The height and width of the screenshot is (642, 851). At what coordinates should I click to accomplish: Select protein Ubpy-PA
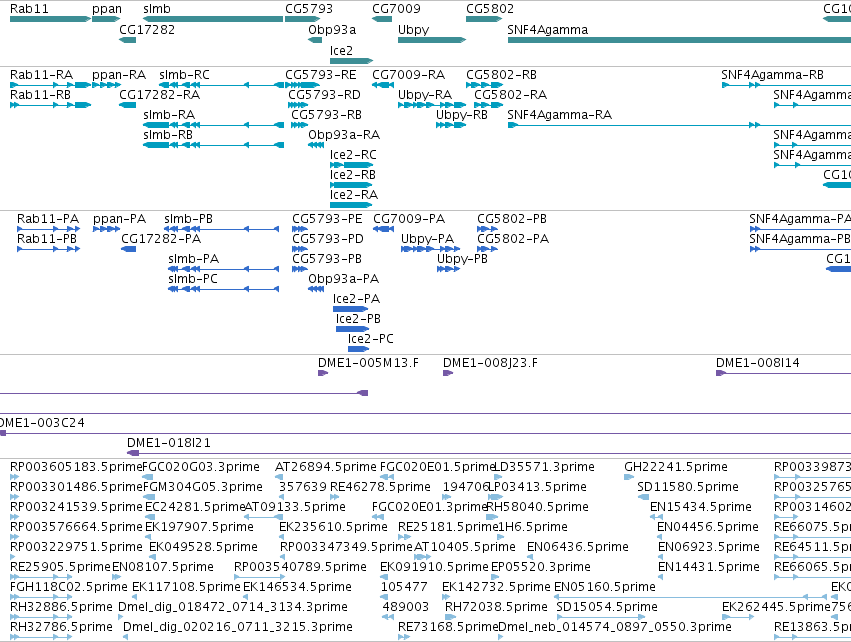[428, 239]
